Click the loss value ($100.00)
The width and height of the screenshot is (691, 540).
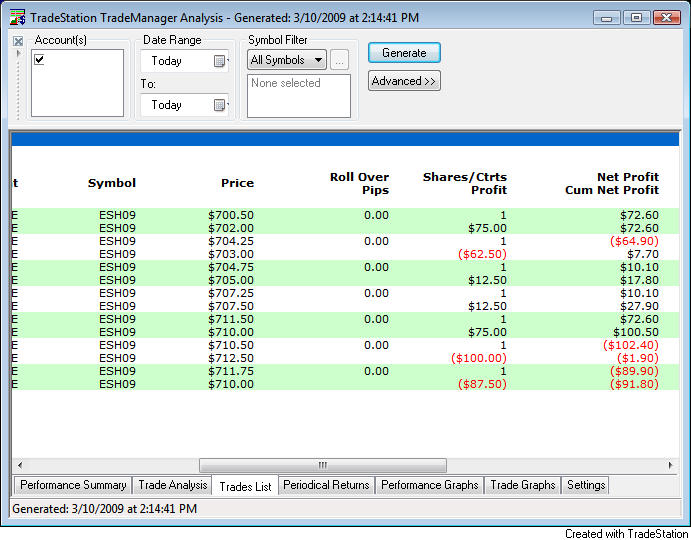[479, 358]
